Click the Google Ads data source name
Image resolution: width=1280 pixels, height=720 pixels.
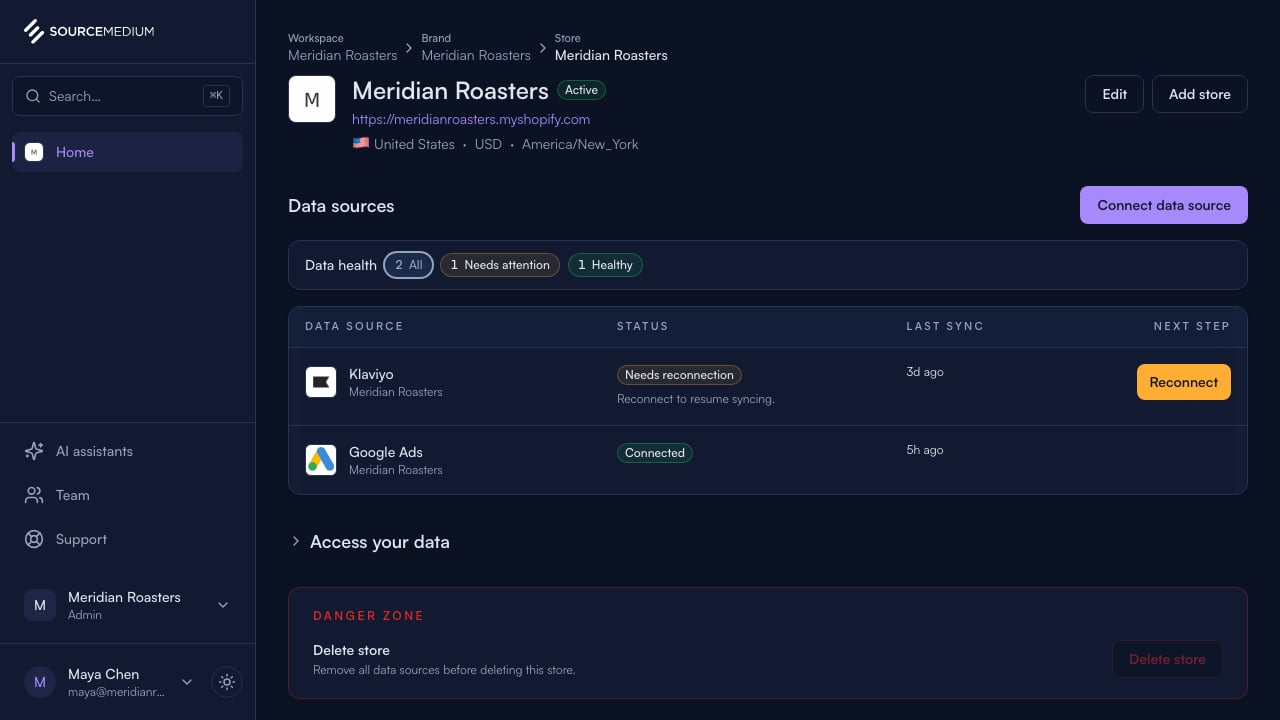pos(386,452)
